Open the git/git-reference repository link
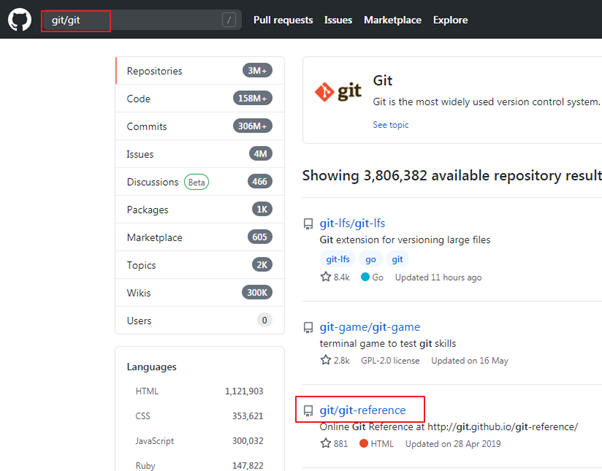602x471 pixels. click(x=362, y=410)
